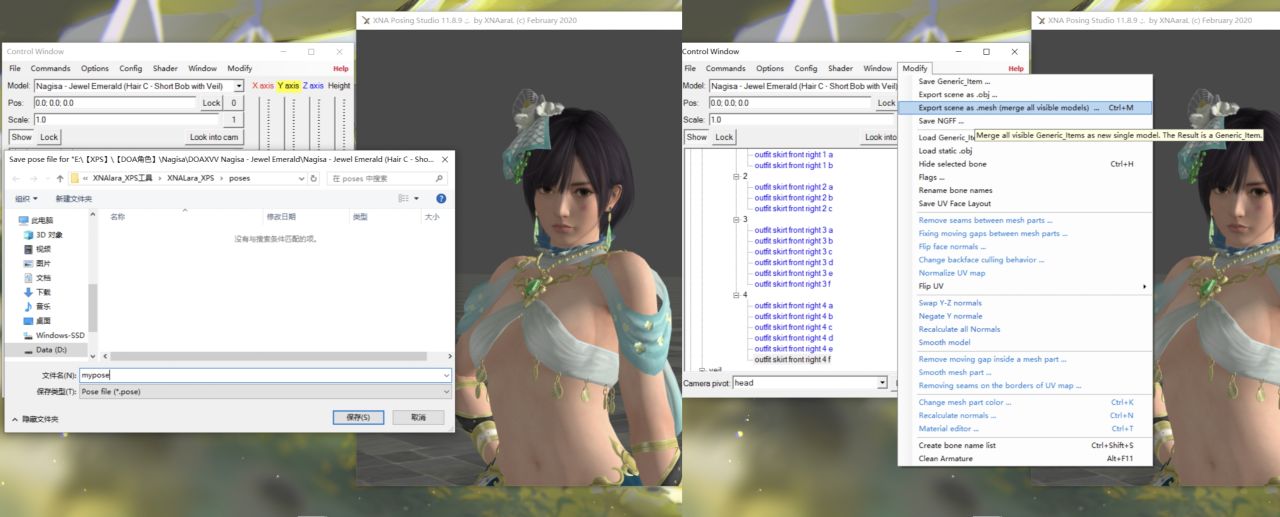The width and height of the screenshot is (1280, 517).
Task: Toggle Z axis in Control Window behind dialog
Action: coord(313,86)
